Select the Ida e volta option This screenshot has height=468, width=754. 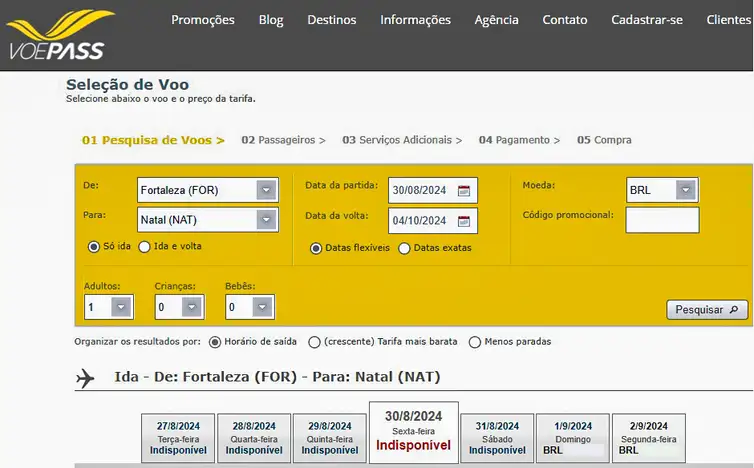pyautogui.click(x=145, y=247)
